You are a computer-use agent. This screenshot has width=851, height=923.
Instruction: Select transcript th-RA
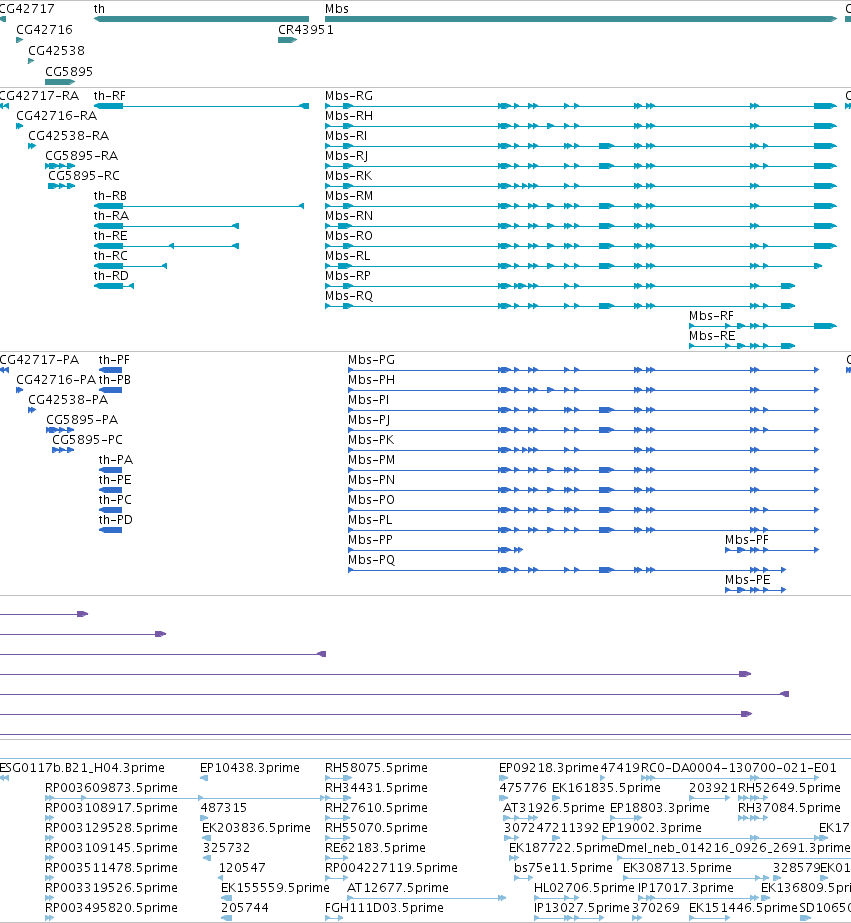click(166, 226)
